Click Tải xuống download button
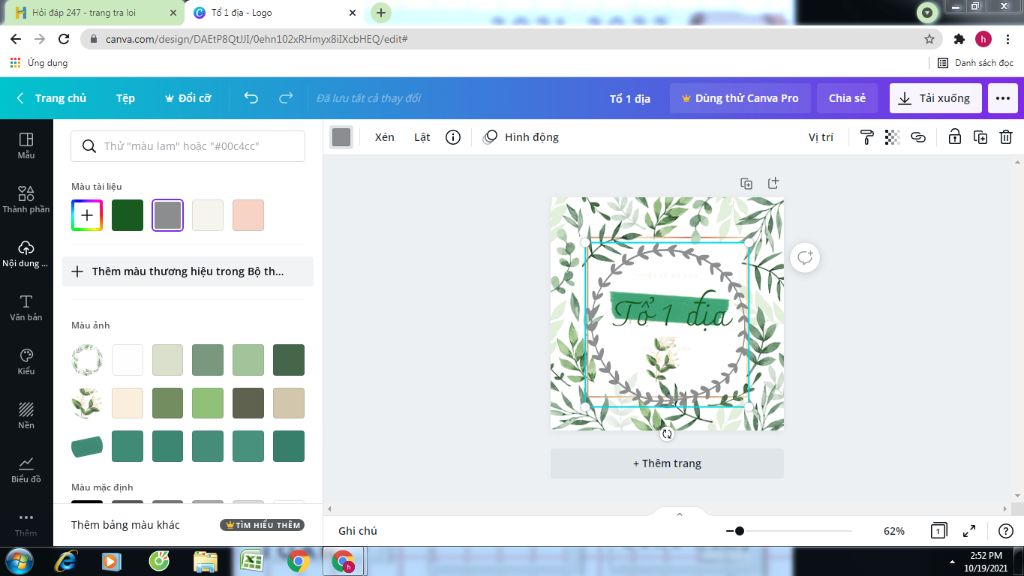This screenshot has width=1024, height=576. [x=935, y=98]
